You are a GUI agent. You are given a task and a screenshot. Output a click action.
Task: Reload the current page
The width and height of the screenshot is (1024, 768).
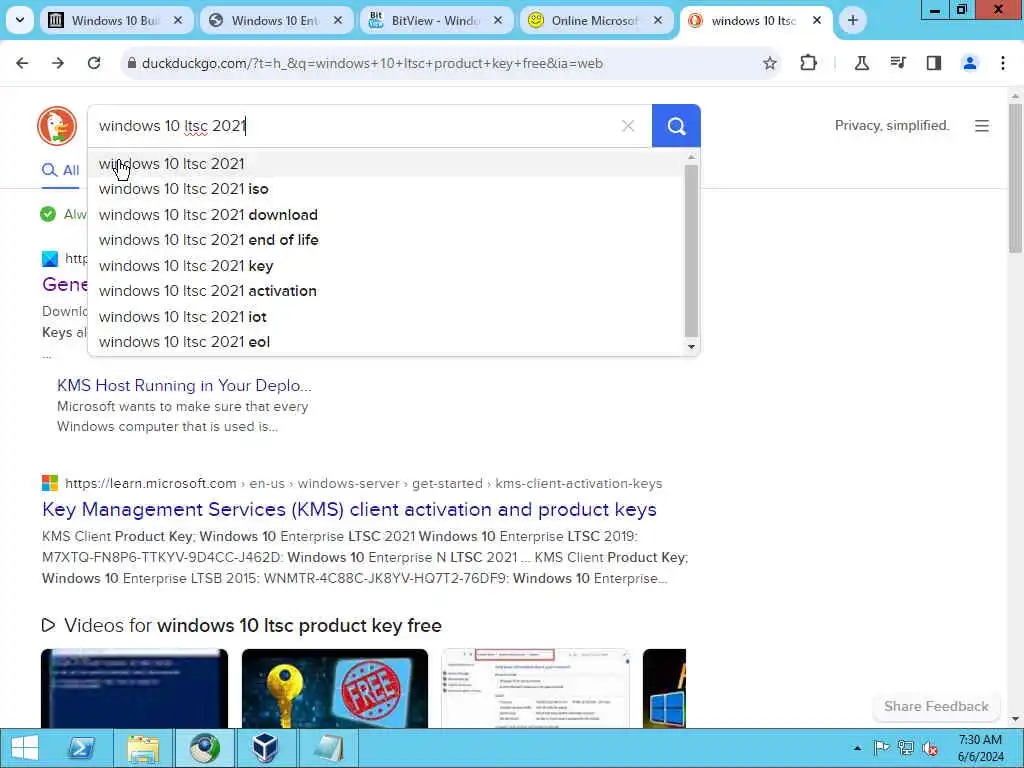[x=94, y=63]
